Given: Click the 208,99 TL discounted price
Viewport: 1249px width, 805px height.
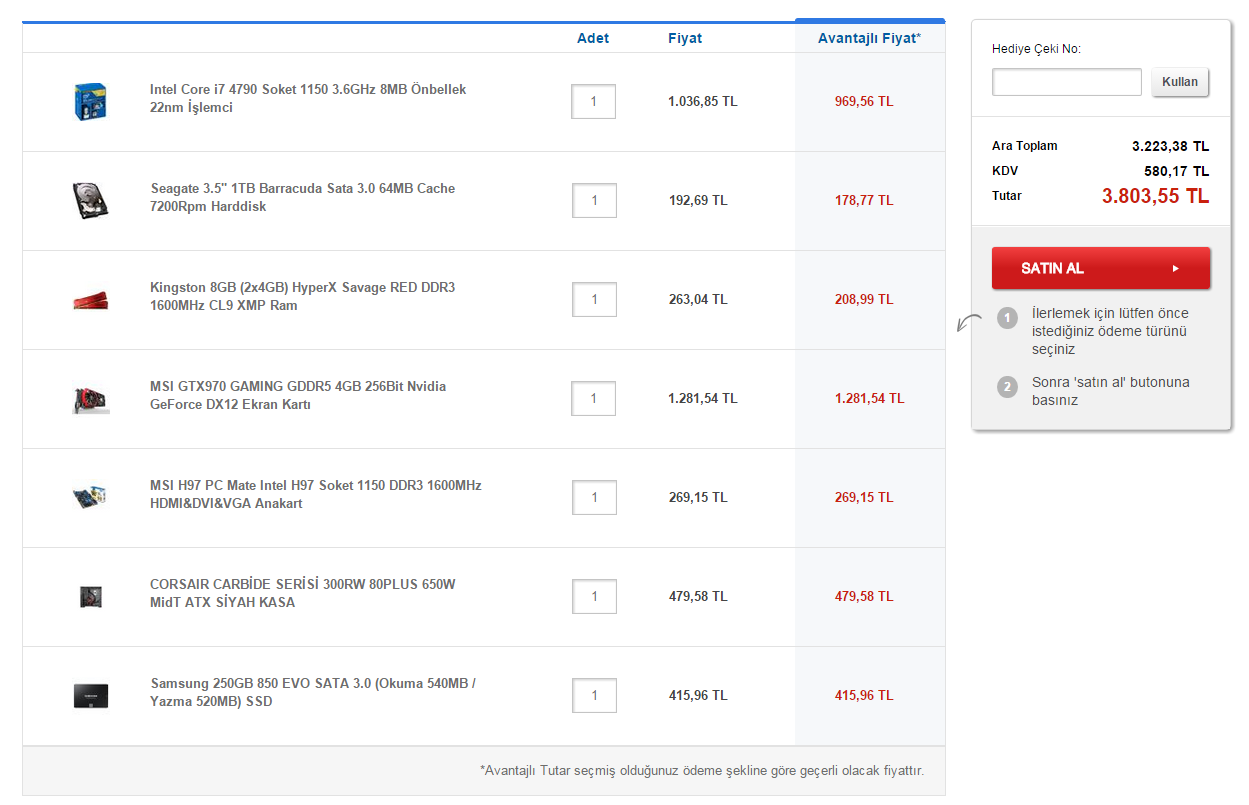Looking at the screenshot, I should [x=864, y=299].
